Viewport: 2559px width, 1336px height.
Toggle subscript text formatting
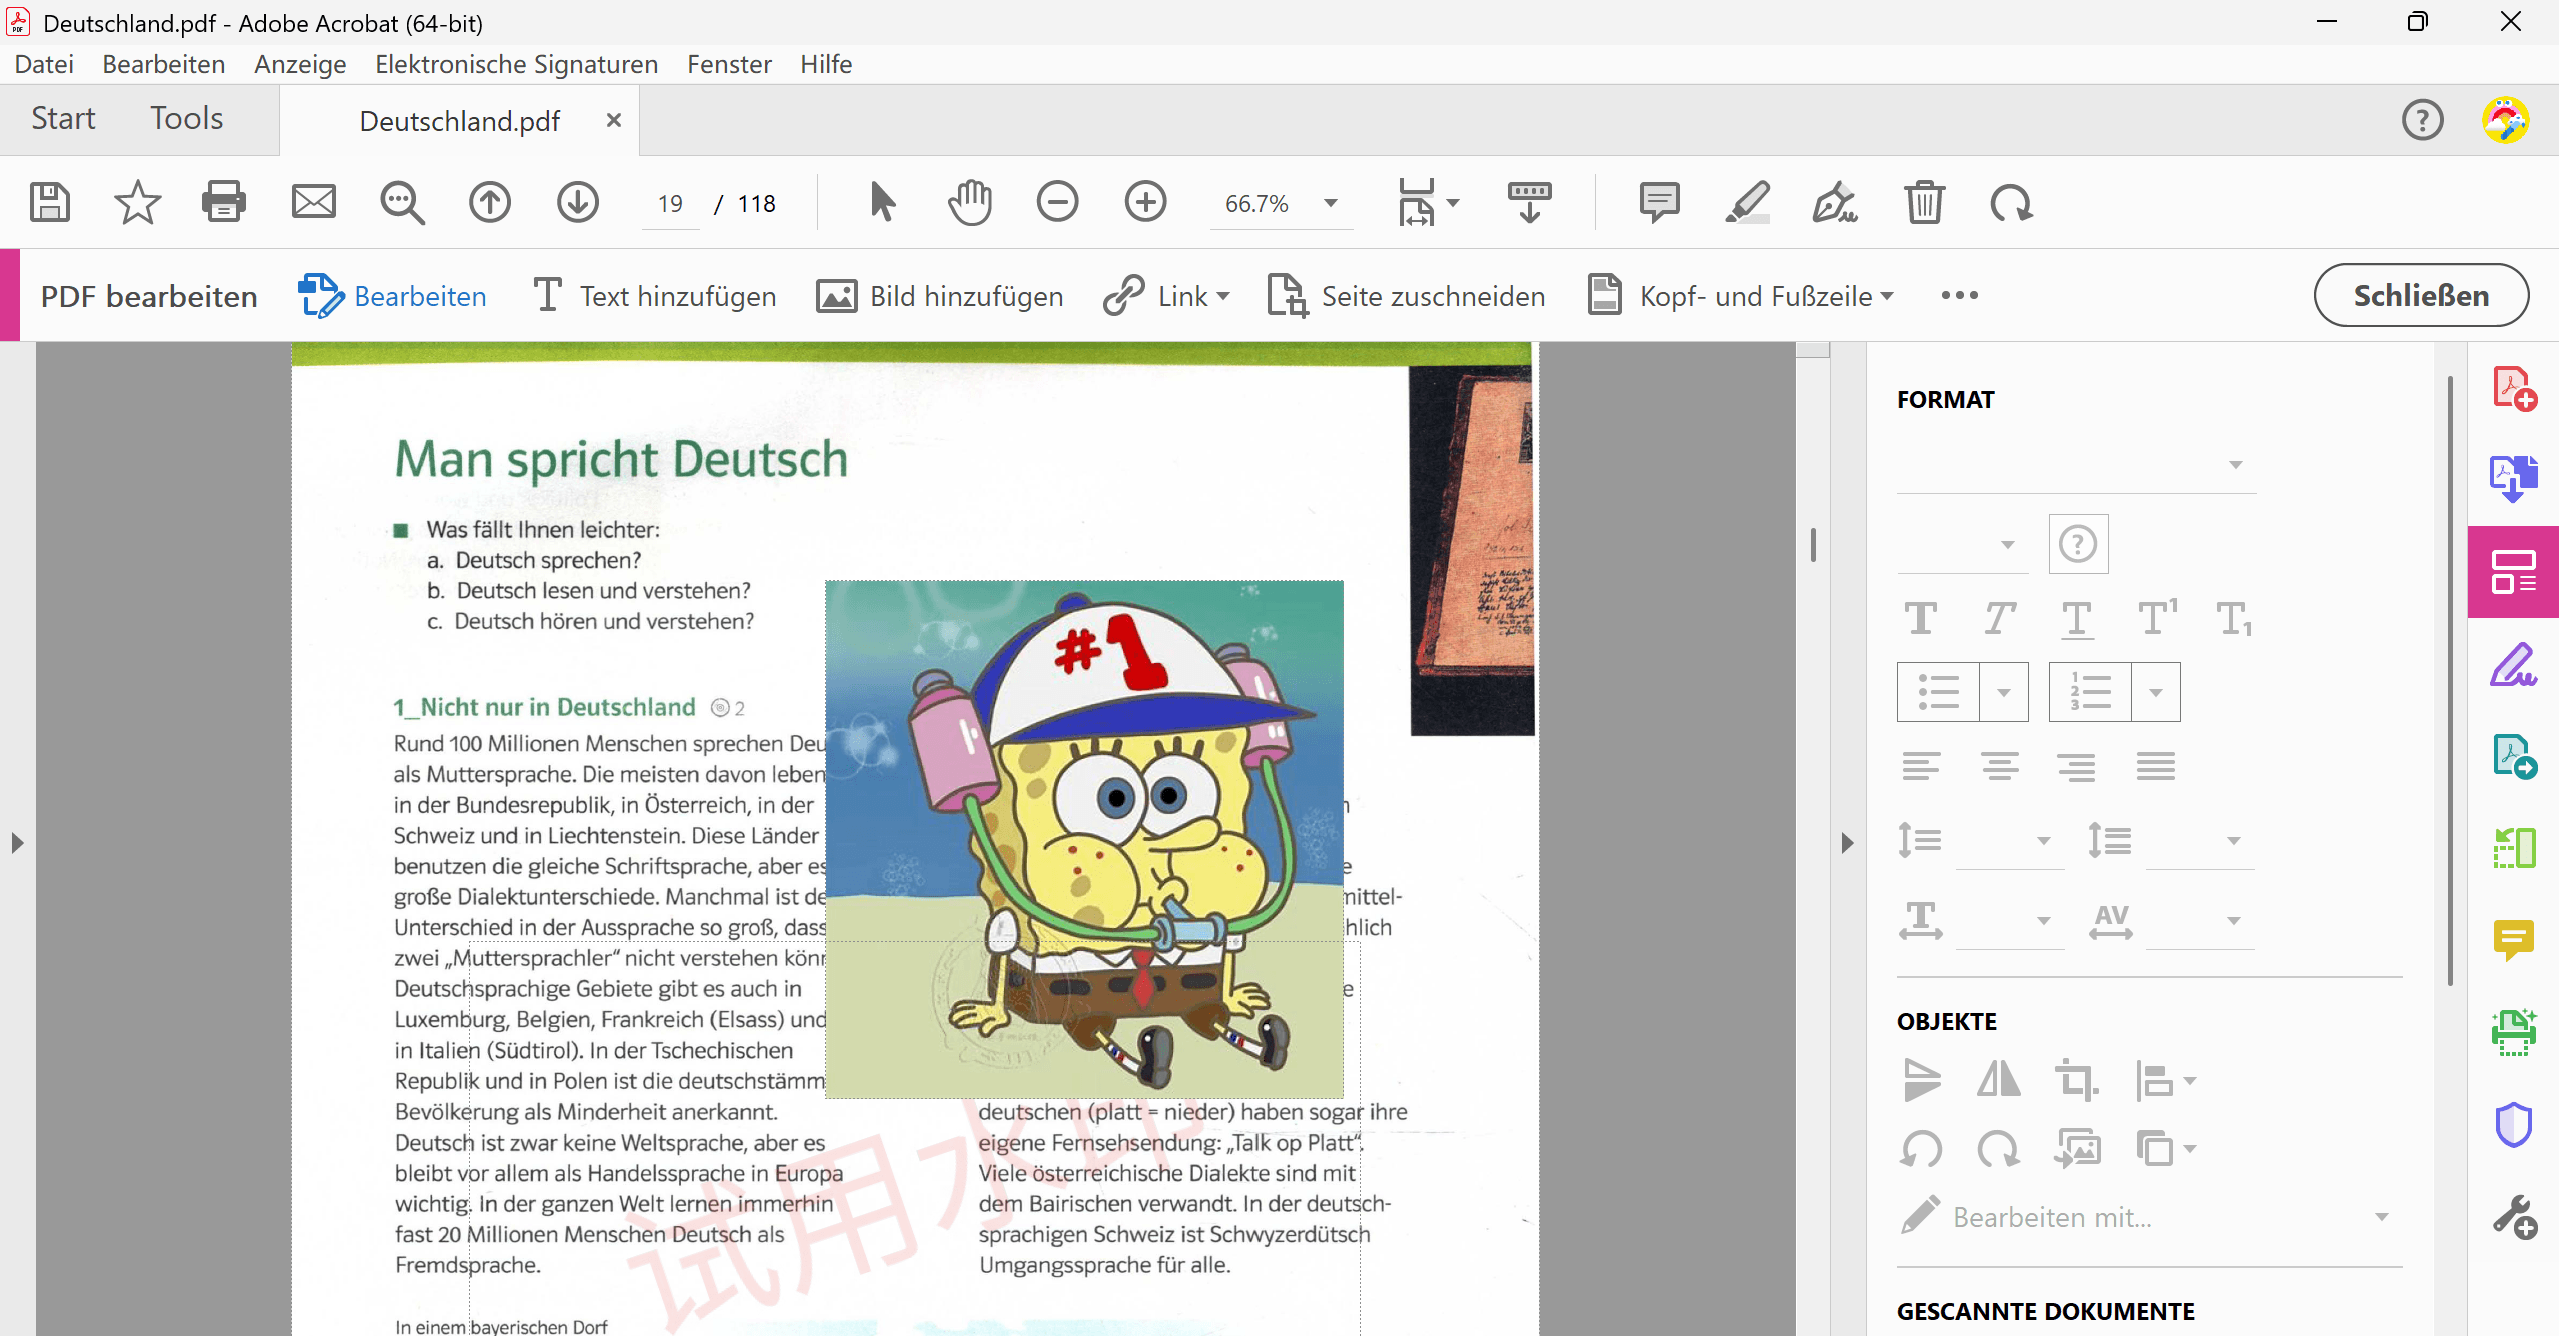[x=2235, y=619]
